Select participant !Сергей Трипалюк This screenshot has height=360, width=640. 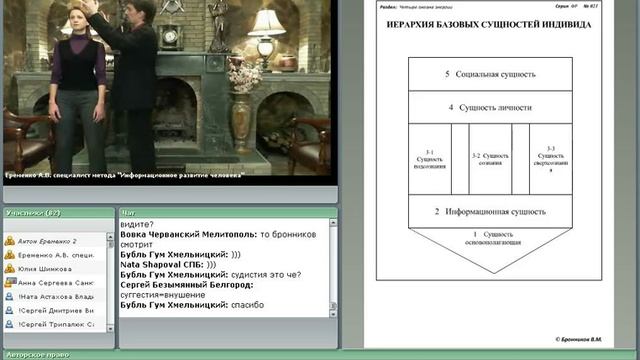(55, 324)
